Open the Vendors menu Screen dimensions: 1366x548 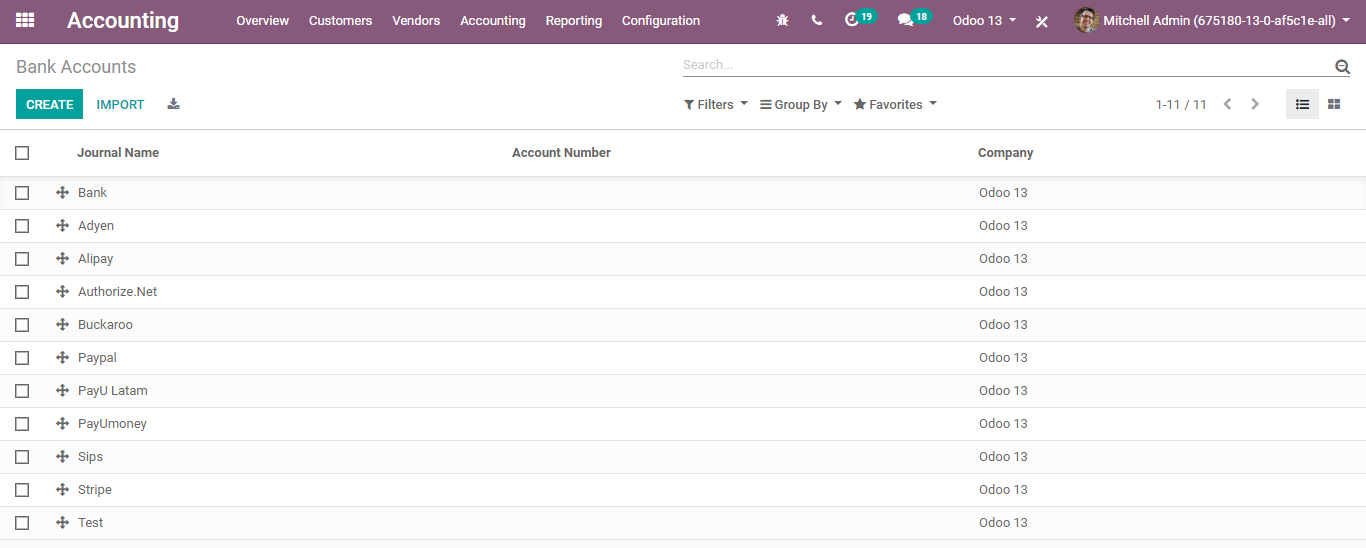[x=416, y=20]
